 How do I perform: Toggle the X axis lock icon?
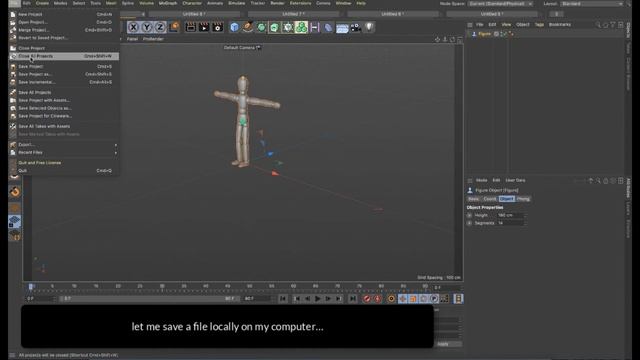click(x=133, y=27)
